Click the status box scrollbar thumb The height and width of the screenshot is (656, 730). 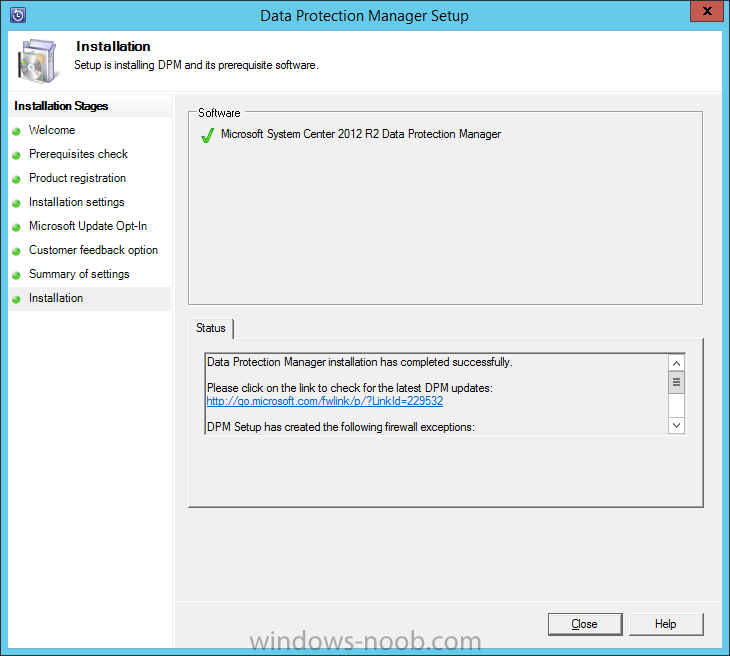[x=676, y=382]
